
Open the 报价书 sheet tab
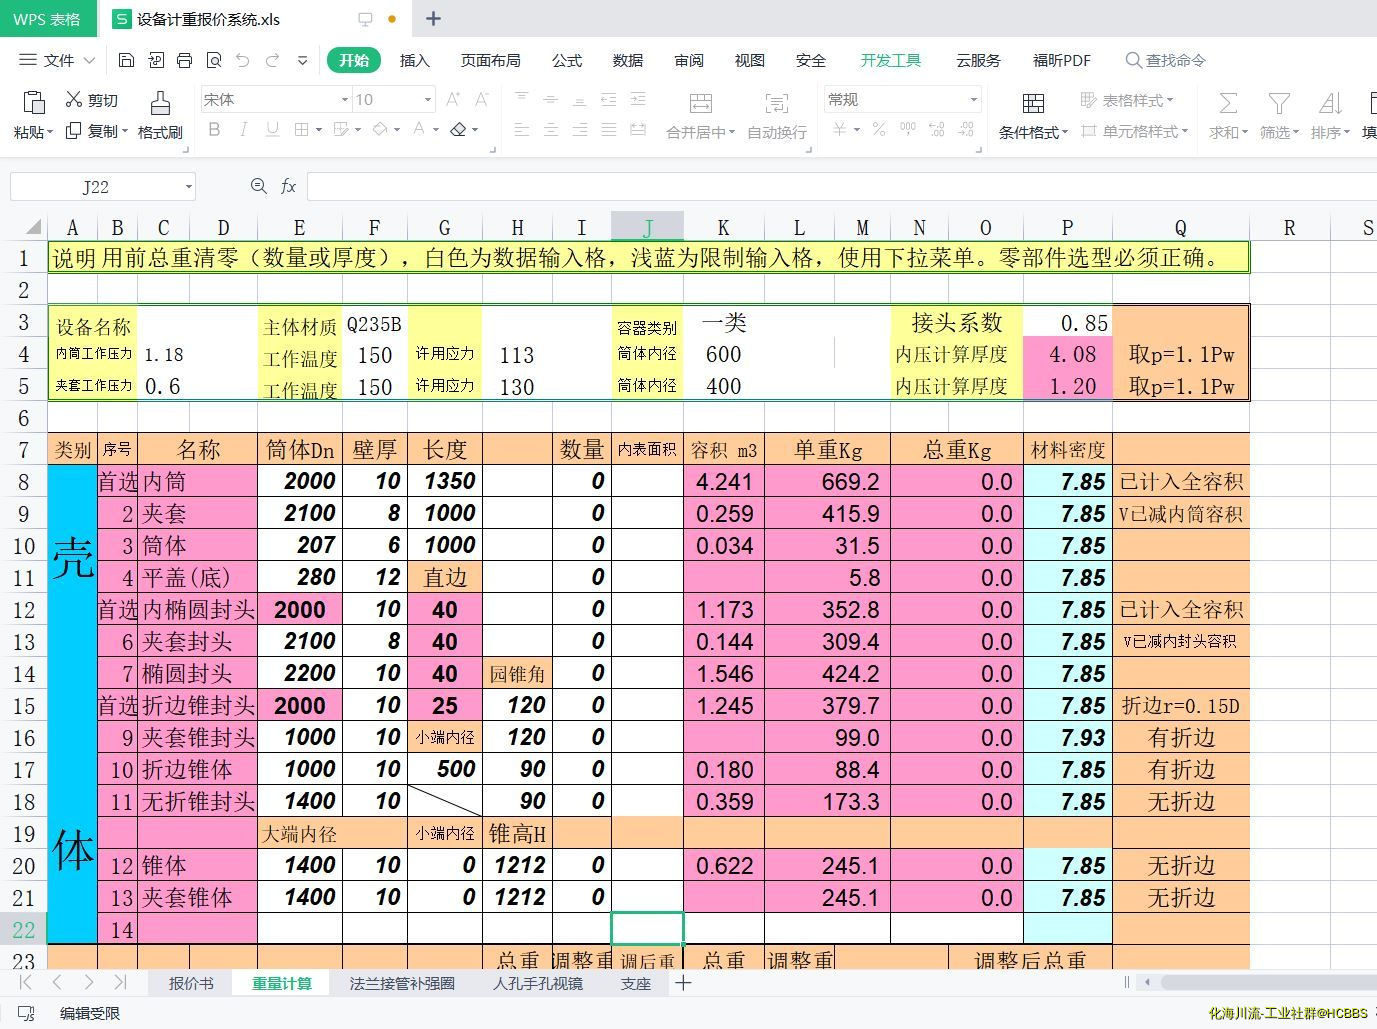point(190,983)
